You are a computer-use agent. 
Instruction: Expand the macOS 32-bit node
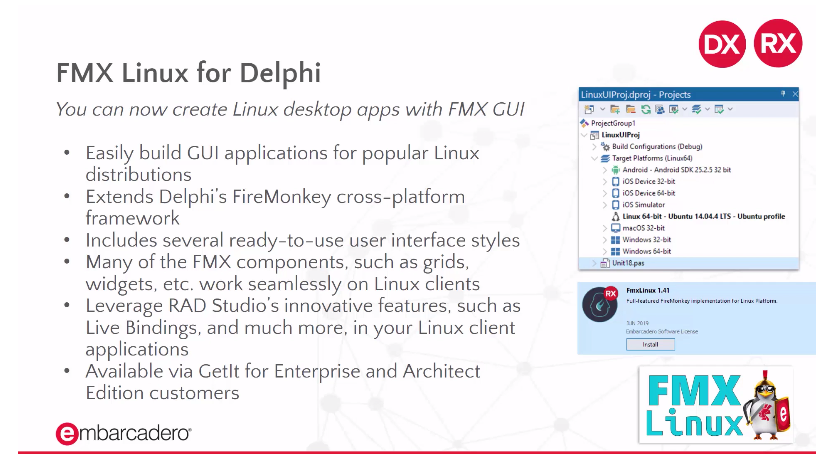[x=605, y=228]
